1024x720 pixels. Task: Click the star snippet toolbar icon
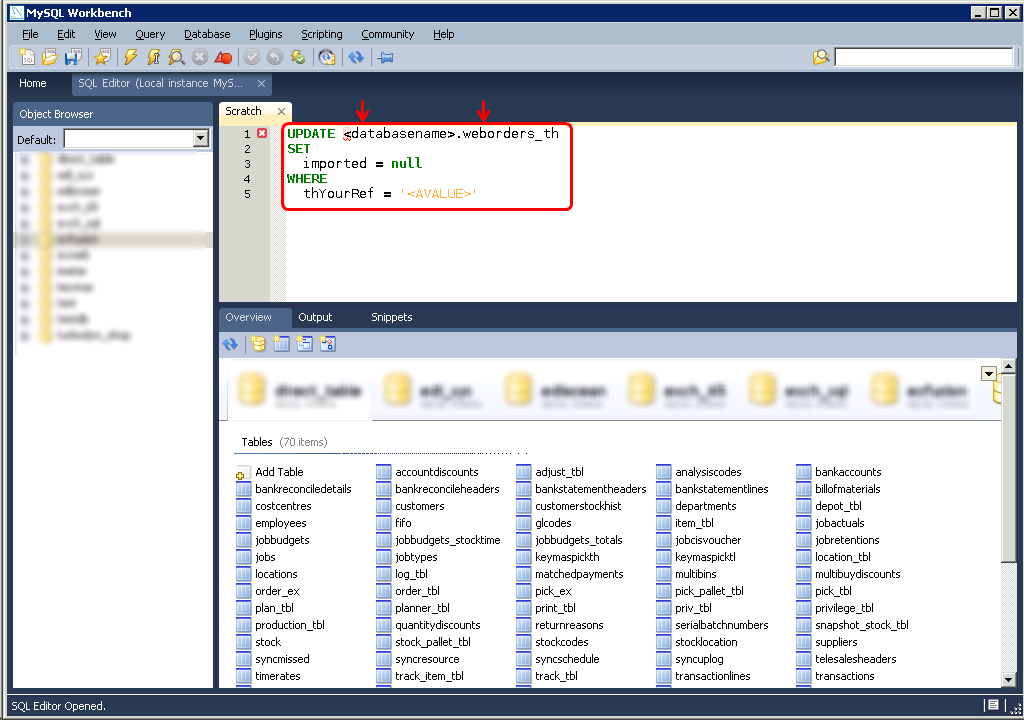[x=102, y=57]
